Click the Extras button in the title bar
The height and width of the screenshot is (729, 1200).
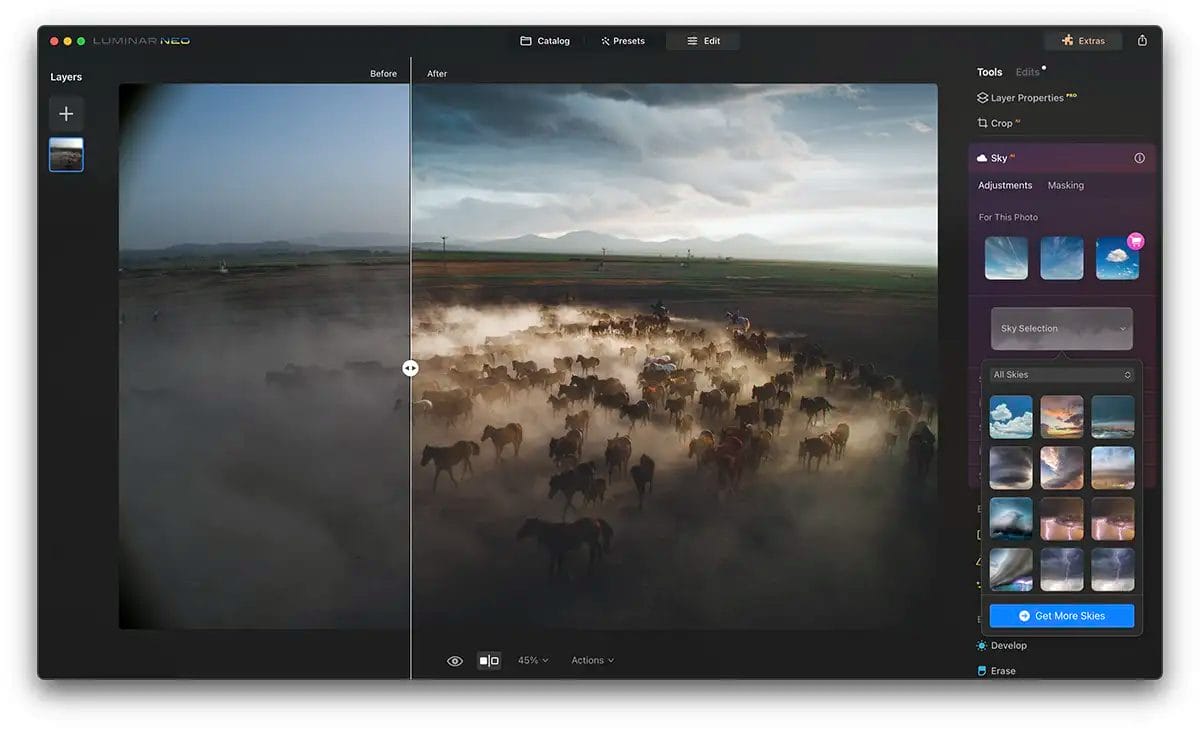(x=1083, y=40)
